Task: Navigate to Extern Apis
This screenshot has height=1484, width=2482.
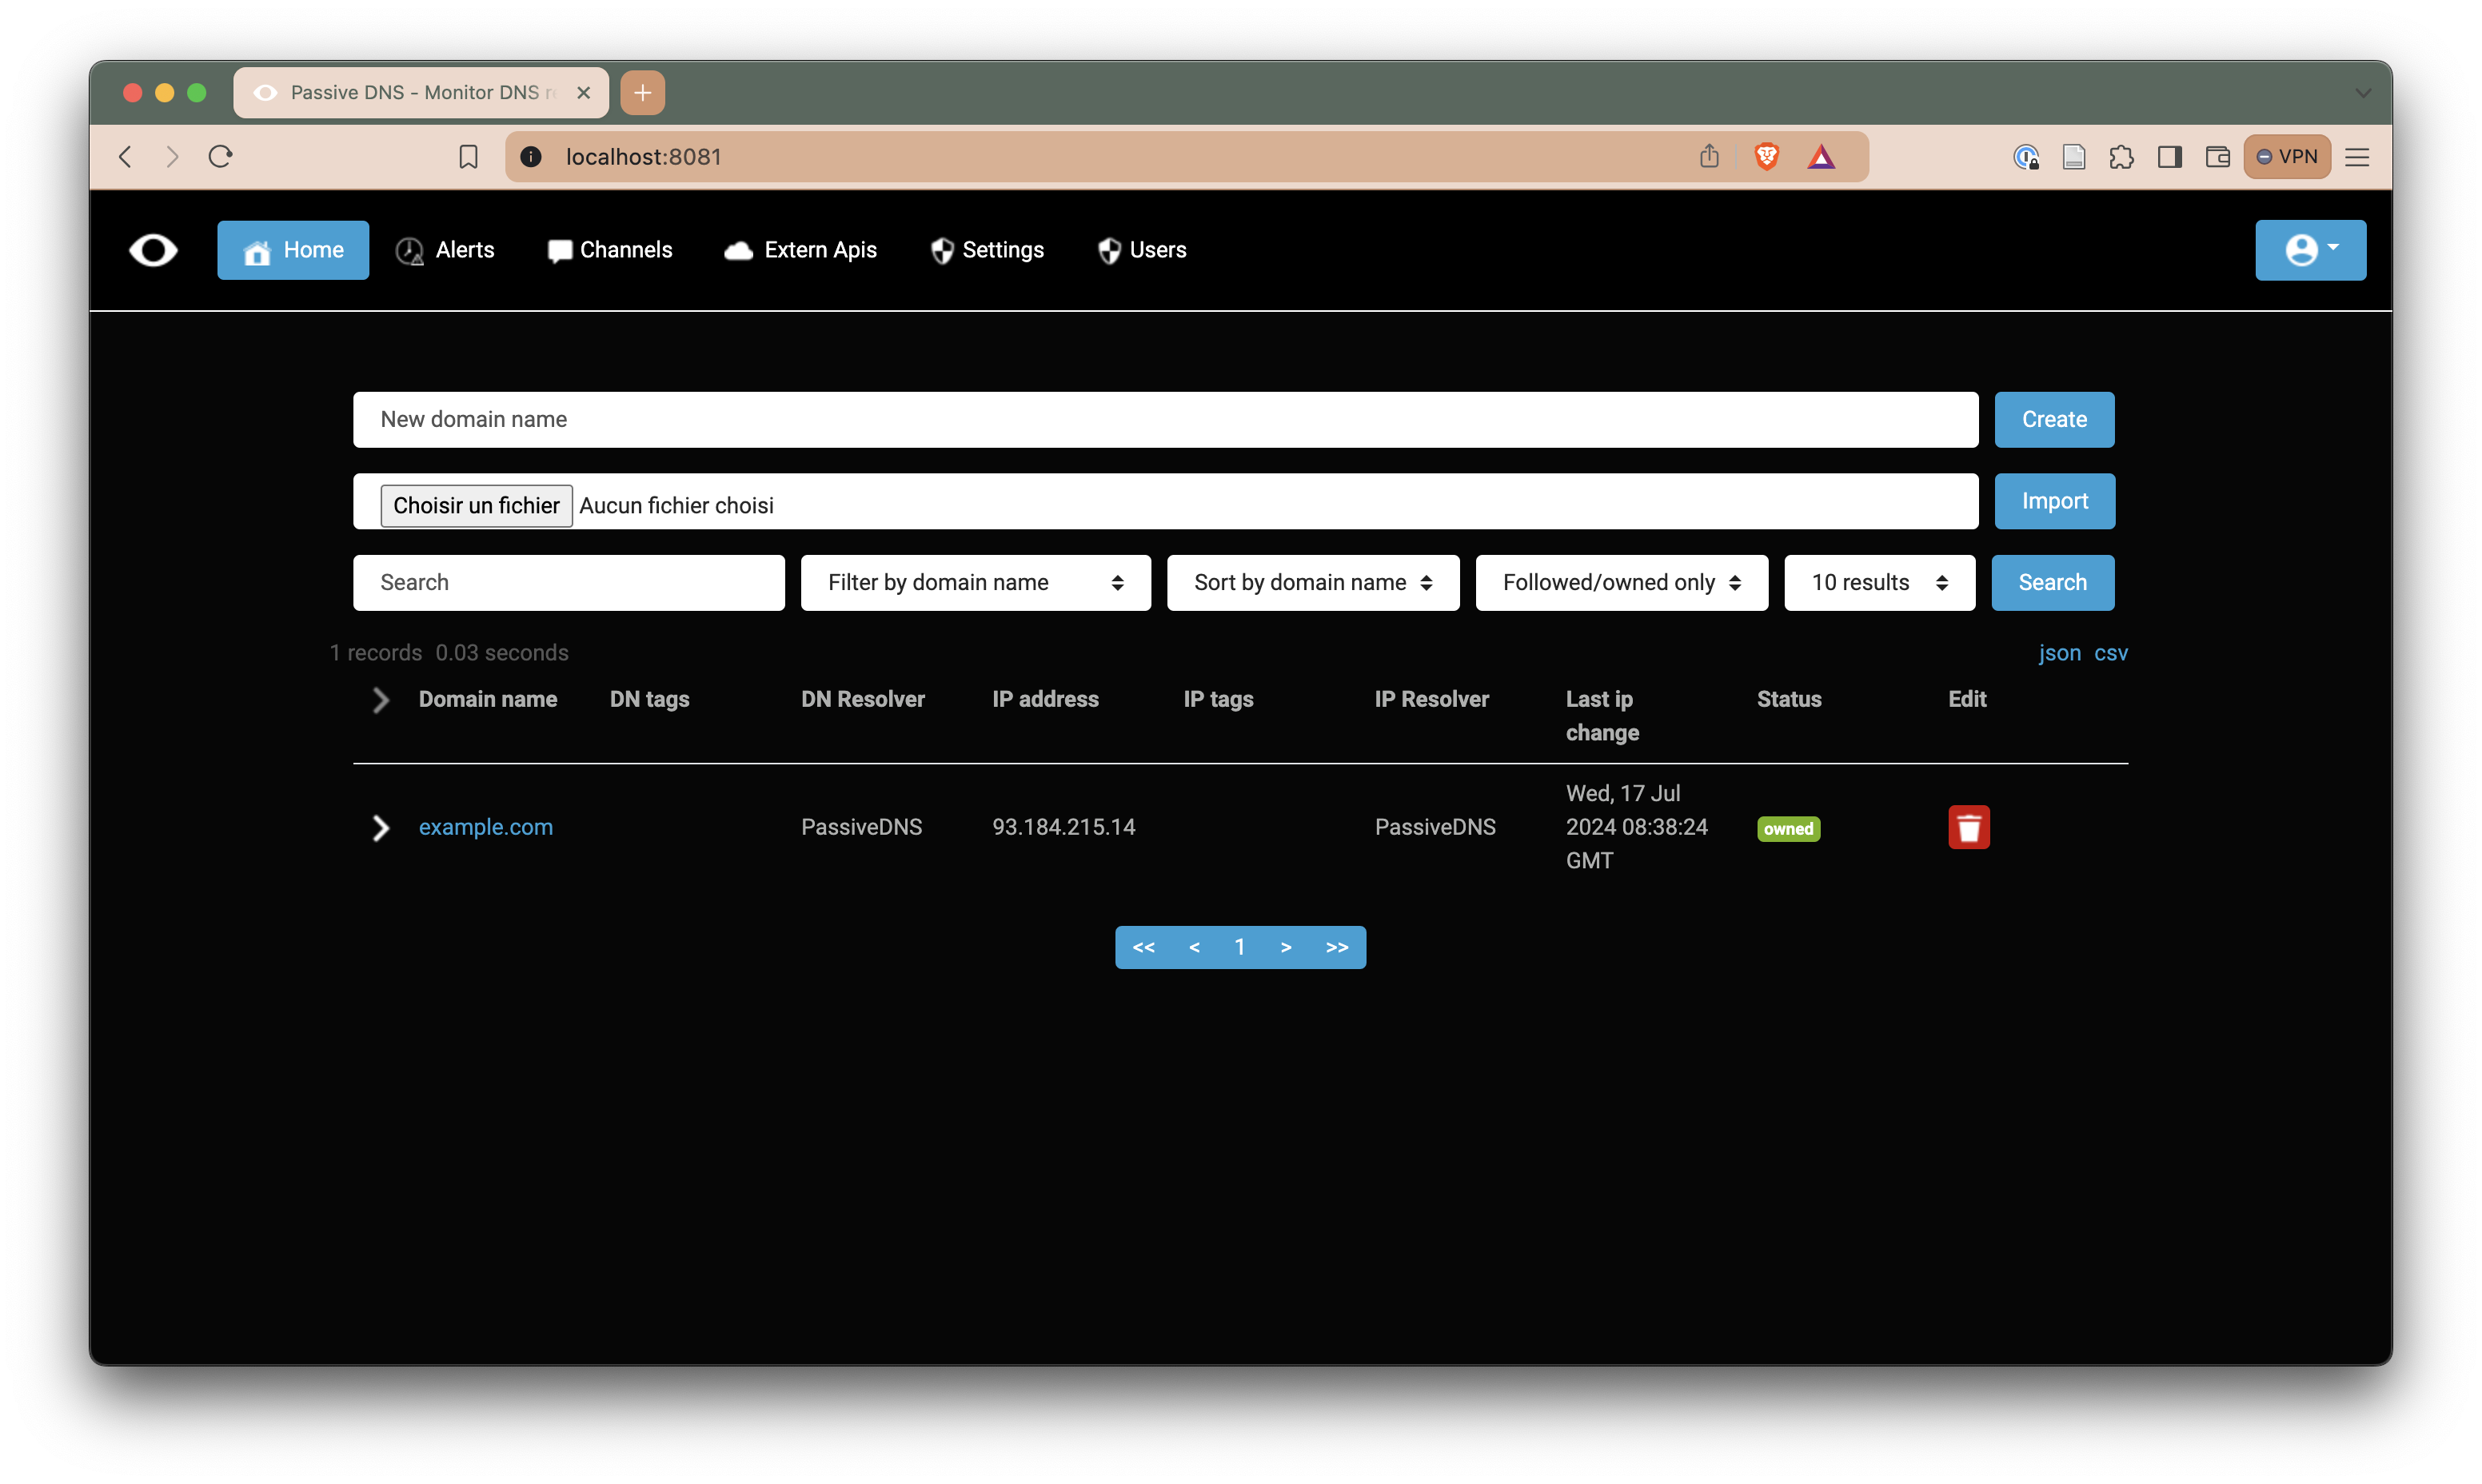Action: (801, 250)
